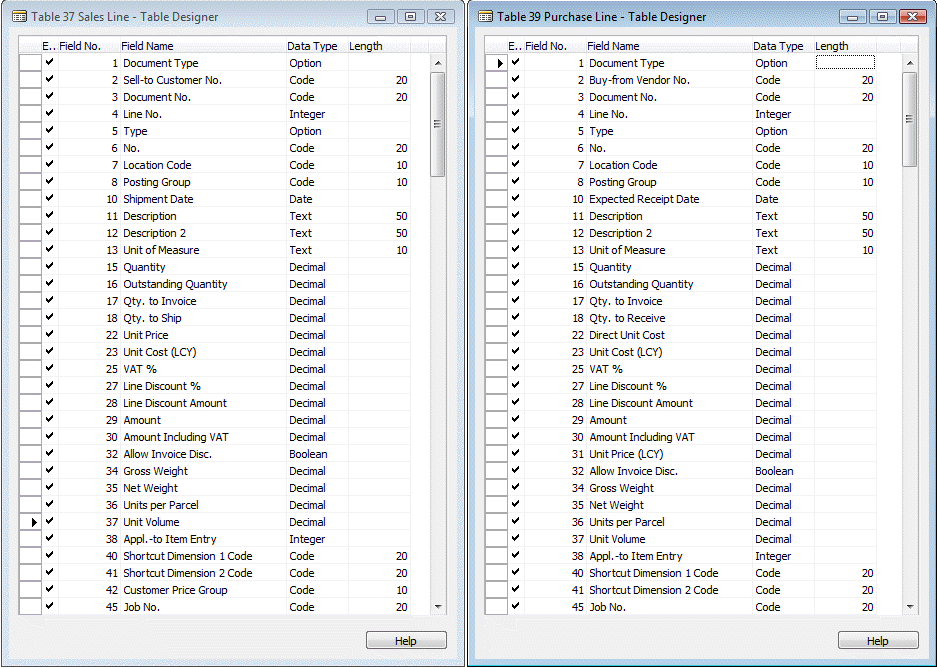Click Help button in Purchase Line window

(877, 641)
